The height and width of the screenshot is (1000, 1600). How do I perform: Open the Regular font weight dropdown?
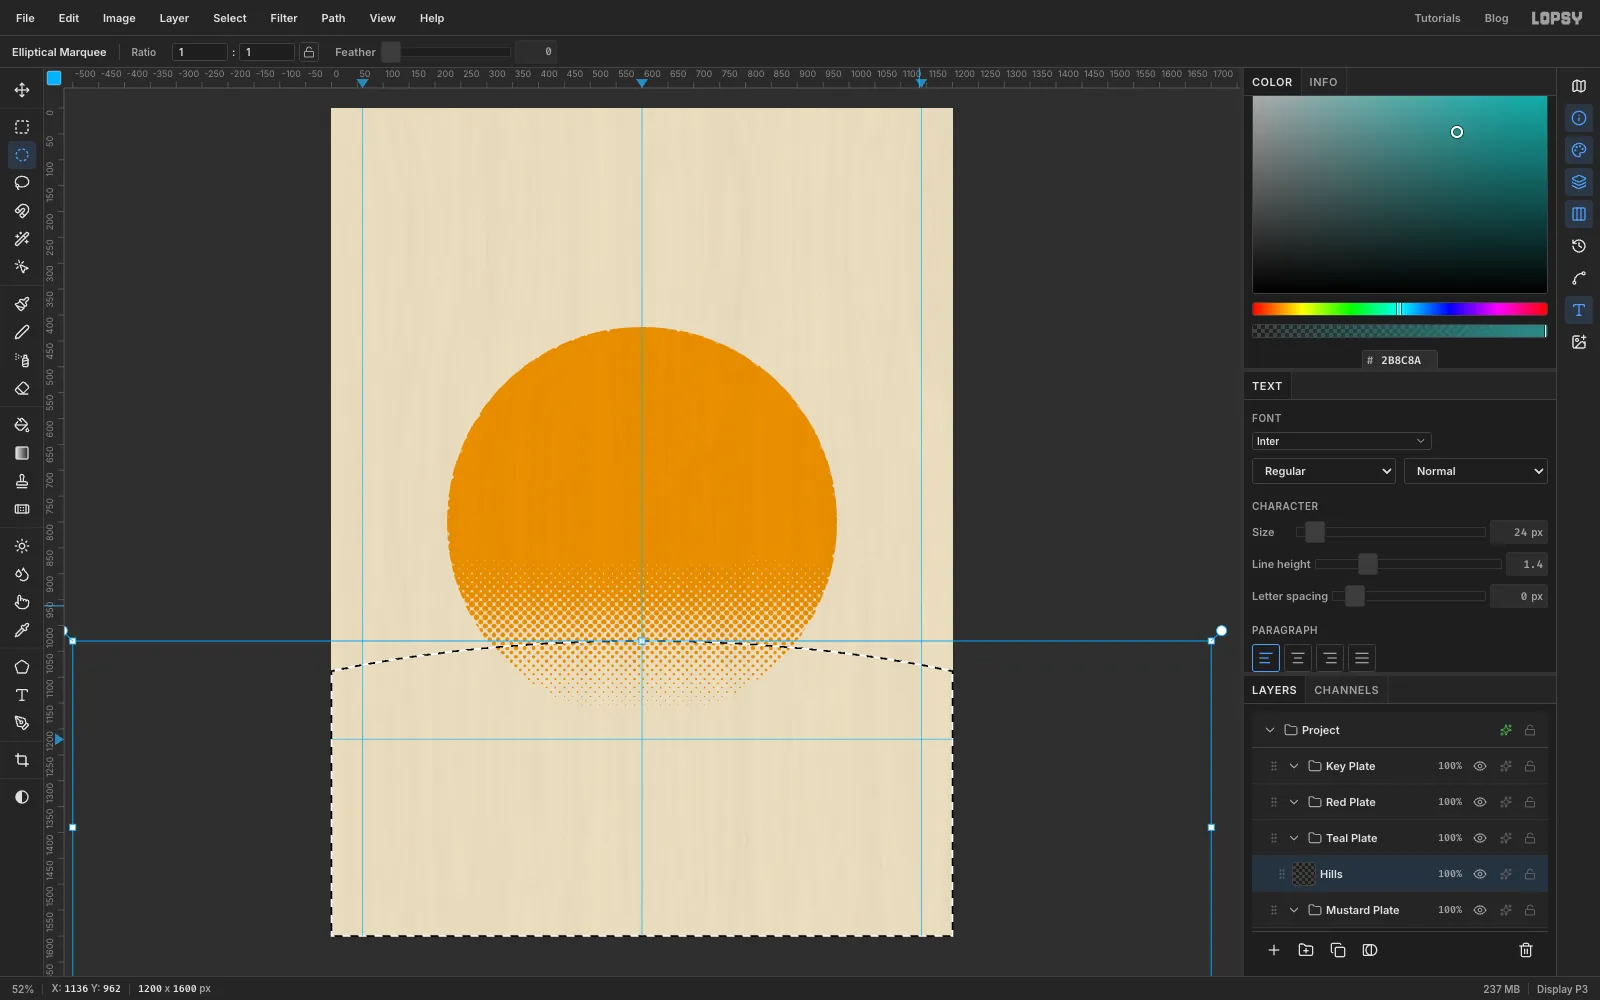1324,471
